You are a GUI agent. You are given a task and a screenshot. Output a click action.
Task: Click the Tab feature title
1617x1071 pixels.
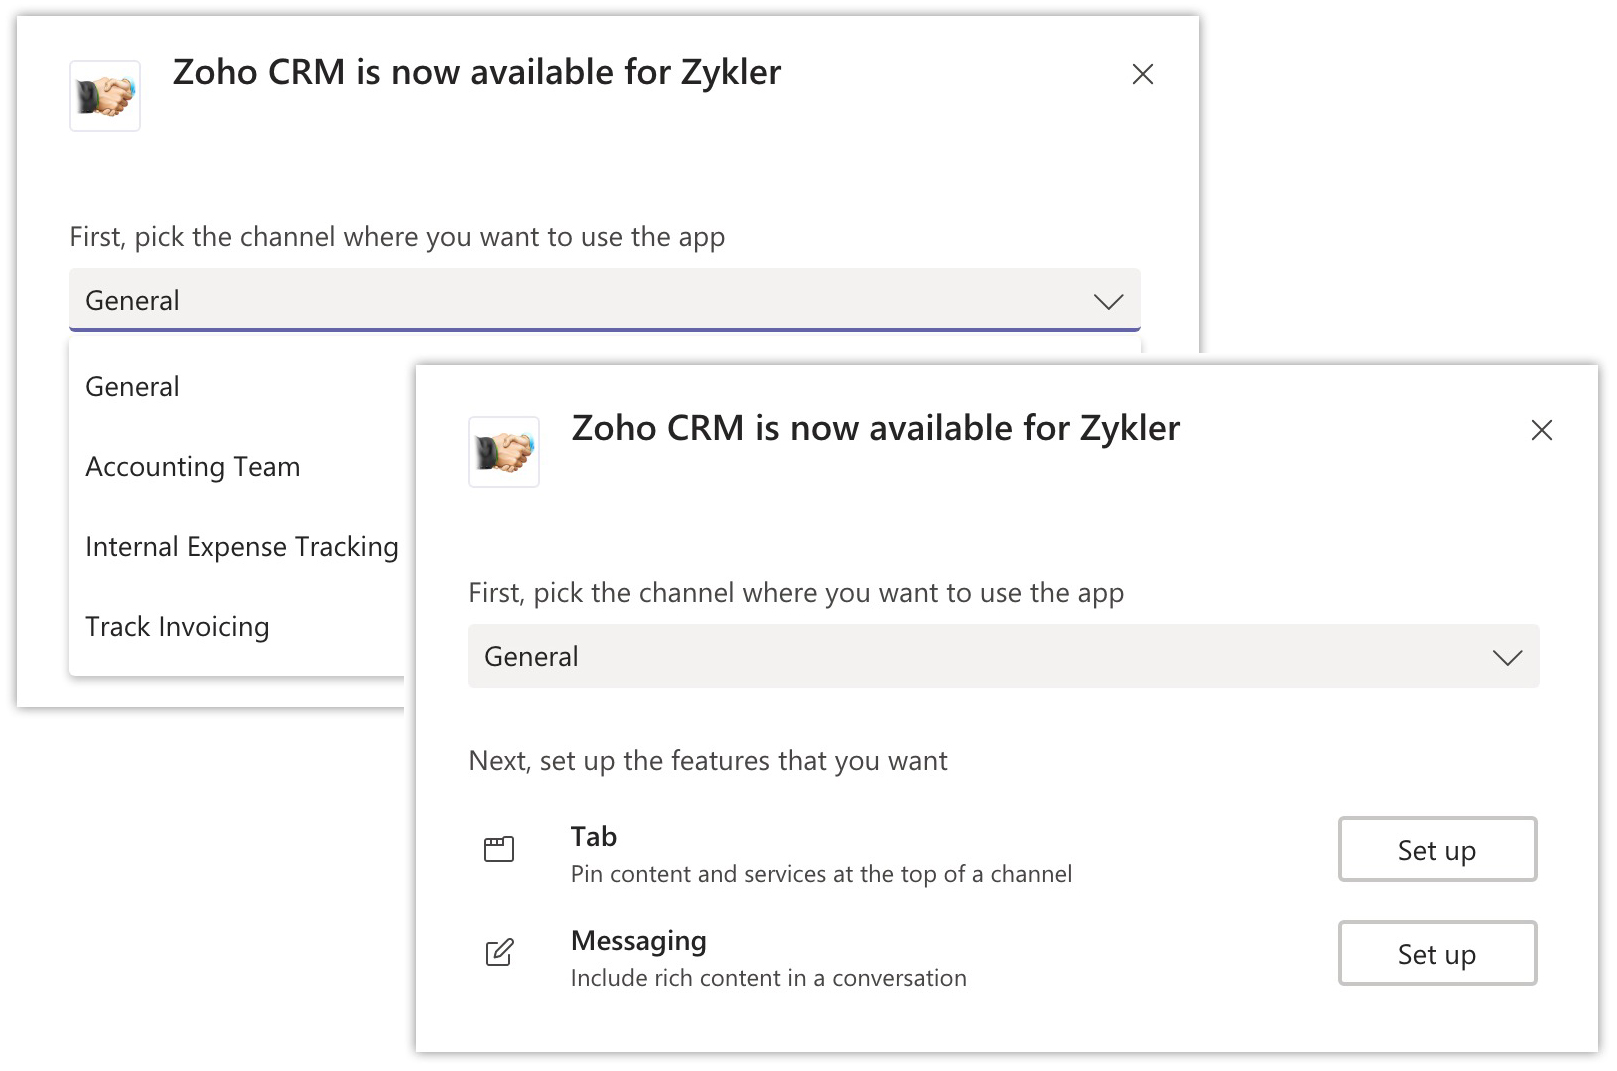coord(594,836)
